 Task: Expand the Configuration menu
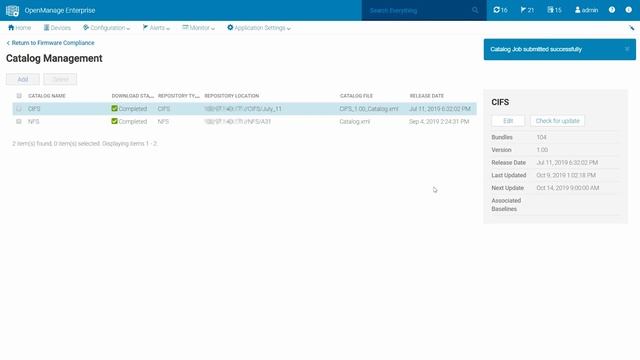pyautogui.click(x=106, y=28)
